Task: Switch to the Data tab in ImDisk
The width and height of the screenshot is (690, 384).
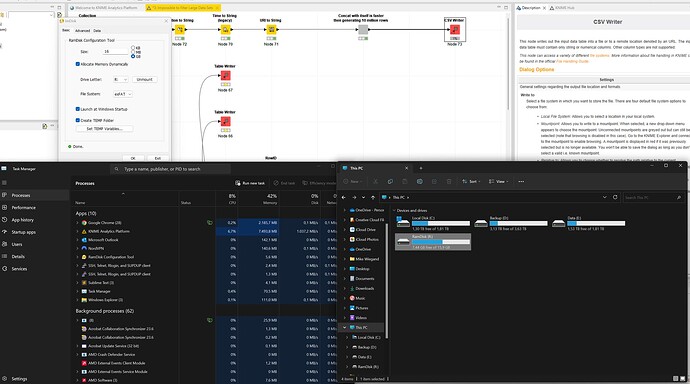Action: (97, 31)
